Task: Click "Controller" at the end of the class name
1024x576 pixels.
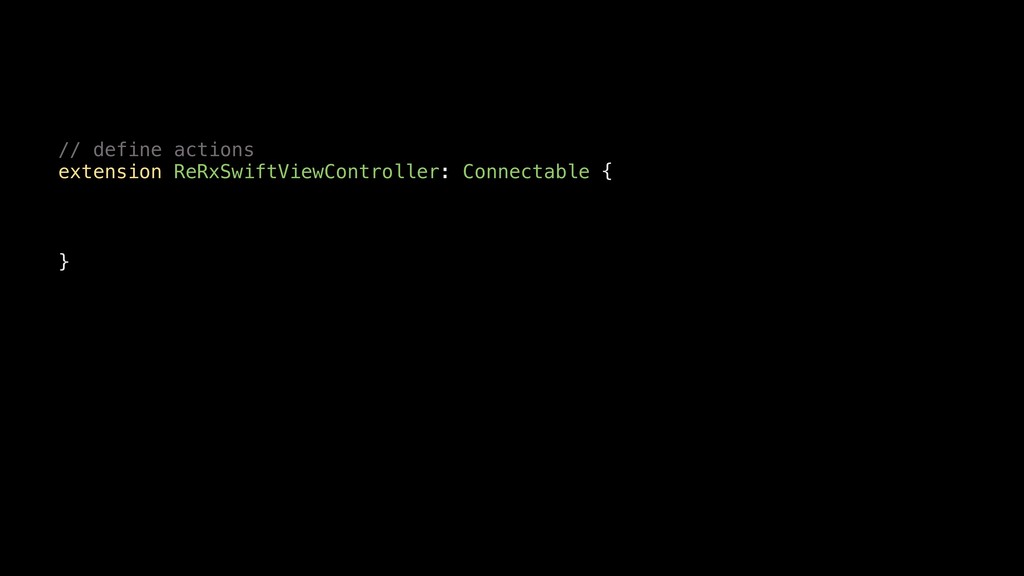Action: click(x=381, y=172)
